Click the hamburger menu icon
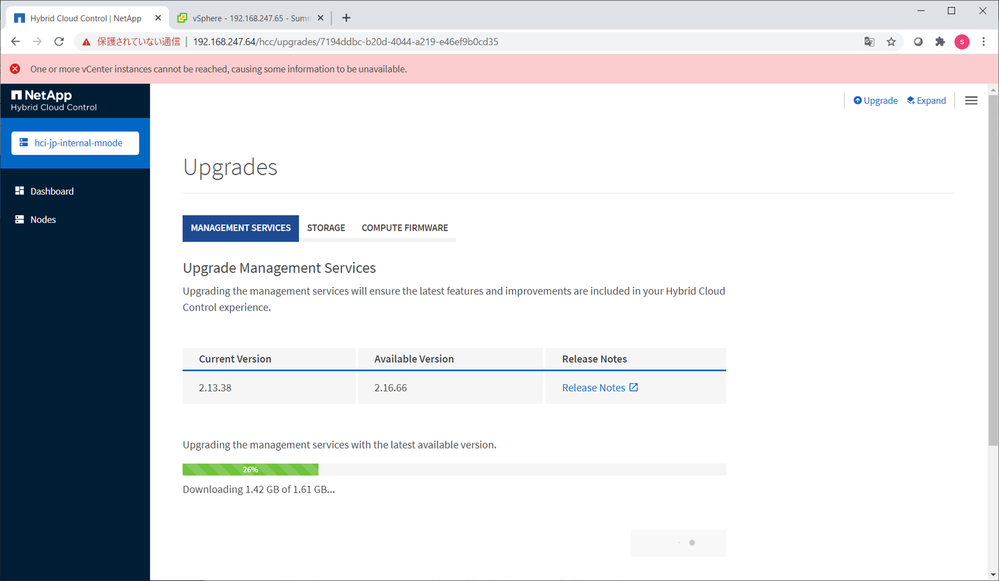 click(x=971, y=101)
